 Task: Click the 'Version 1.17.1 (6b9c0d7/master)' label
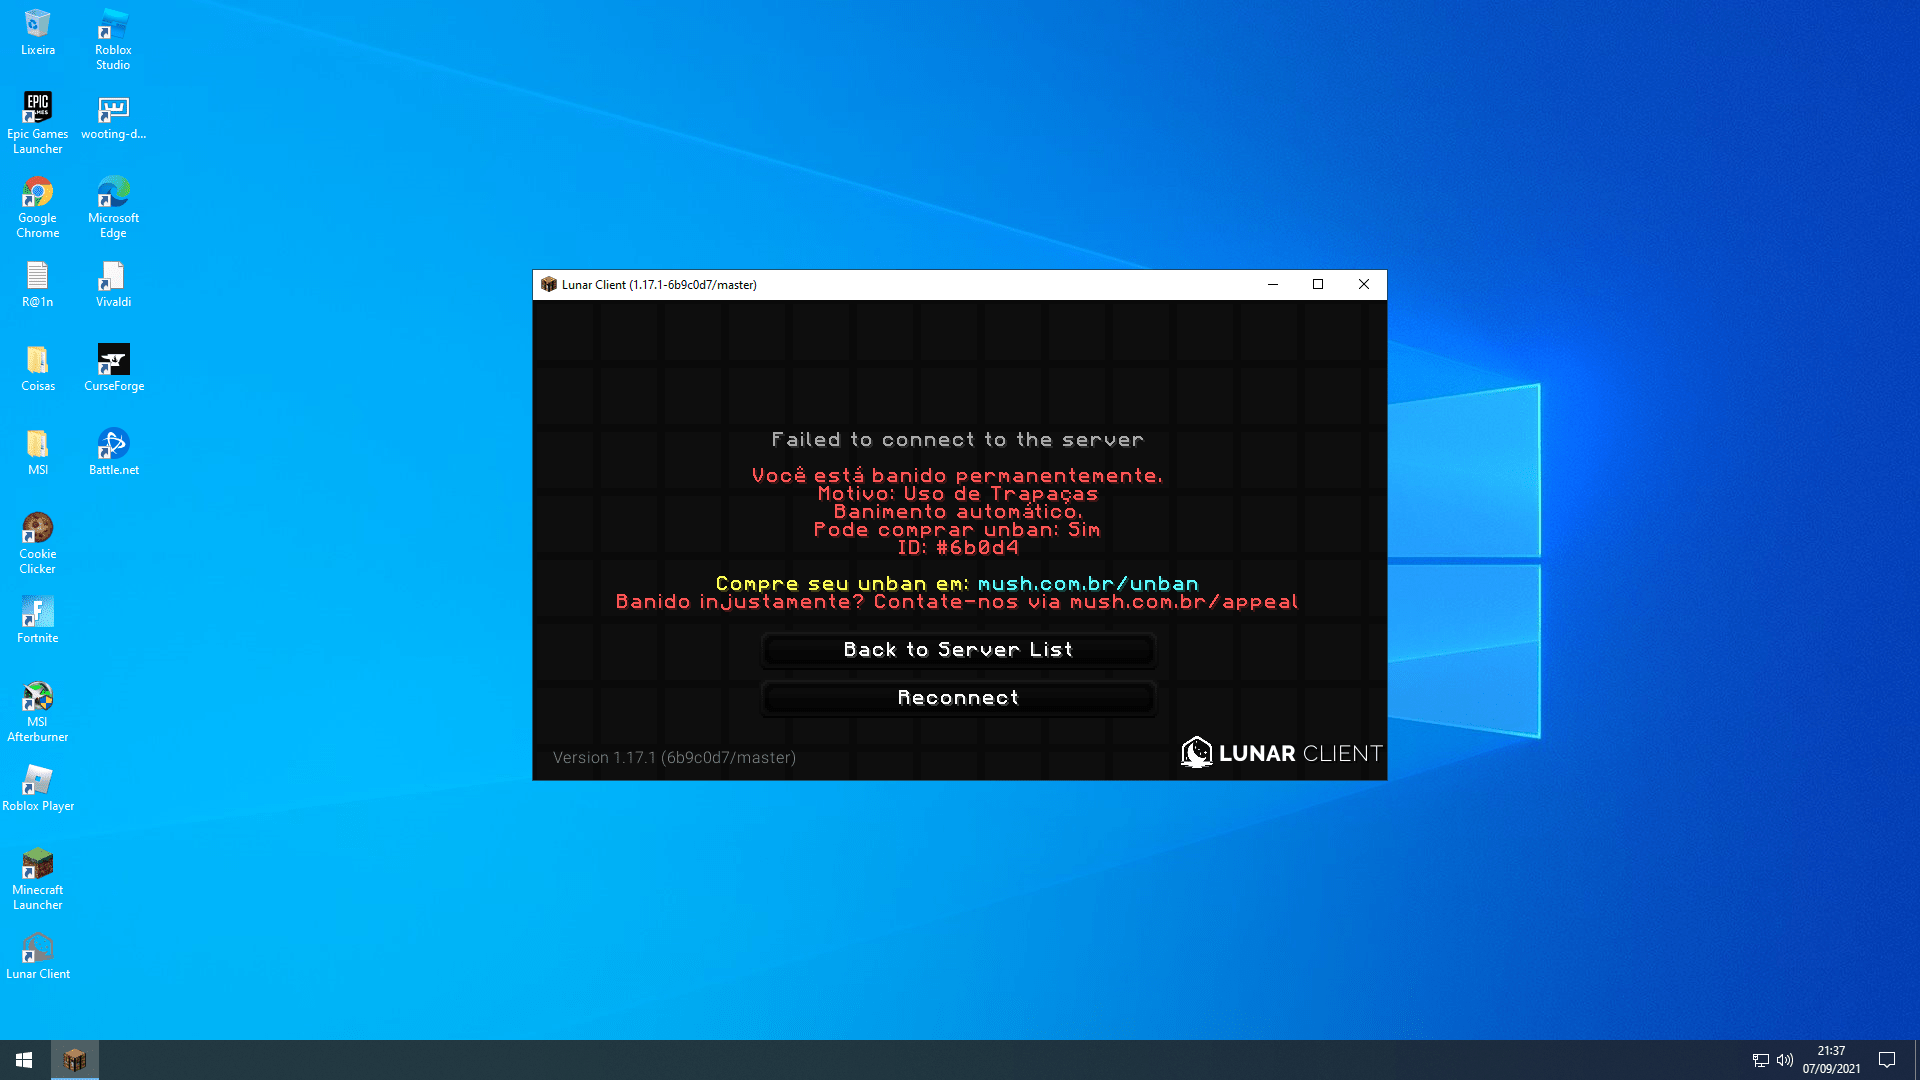pos(675,758)
